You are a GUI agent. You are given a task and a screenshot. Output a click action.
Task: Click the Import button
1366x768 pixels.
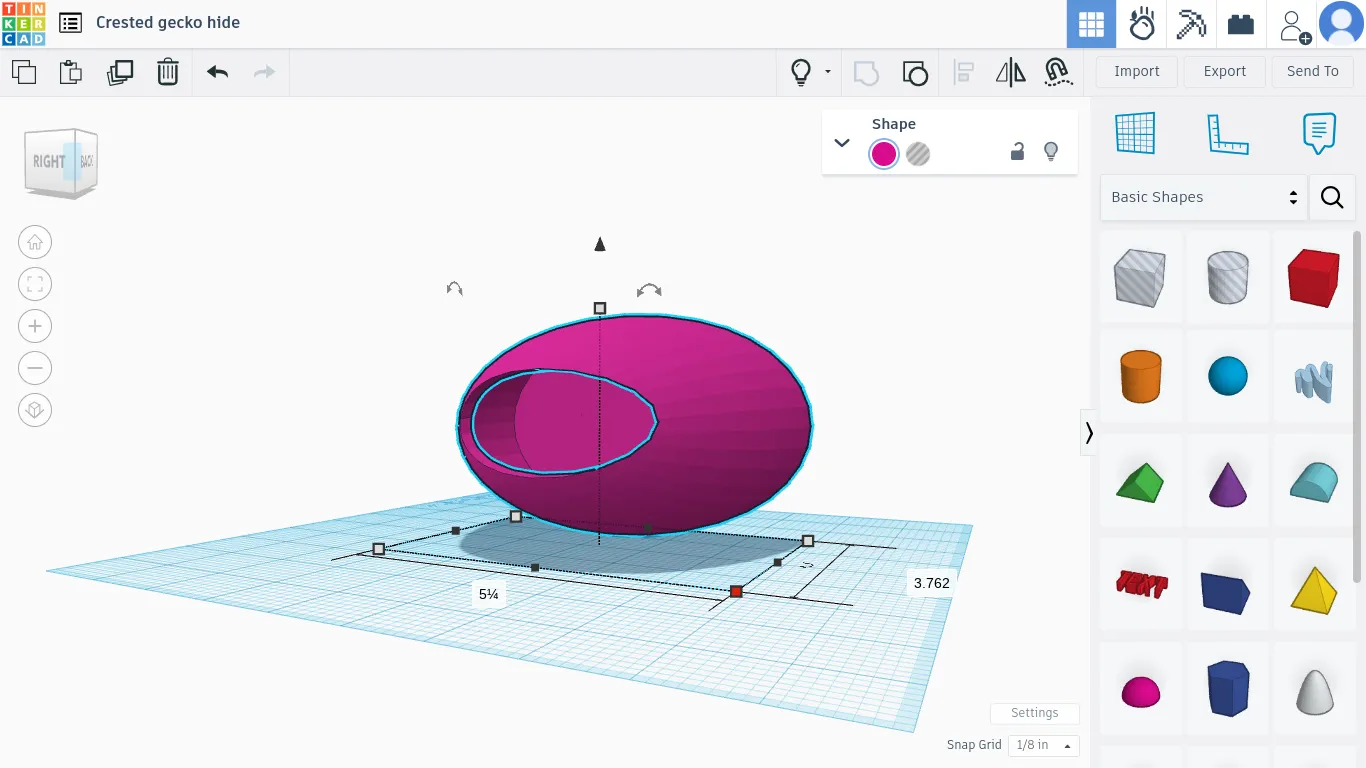pyautogui.click(x=1137, y=71)
